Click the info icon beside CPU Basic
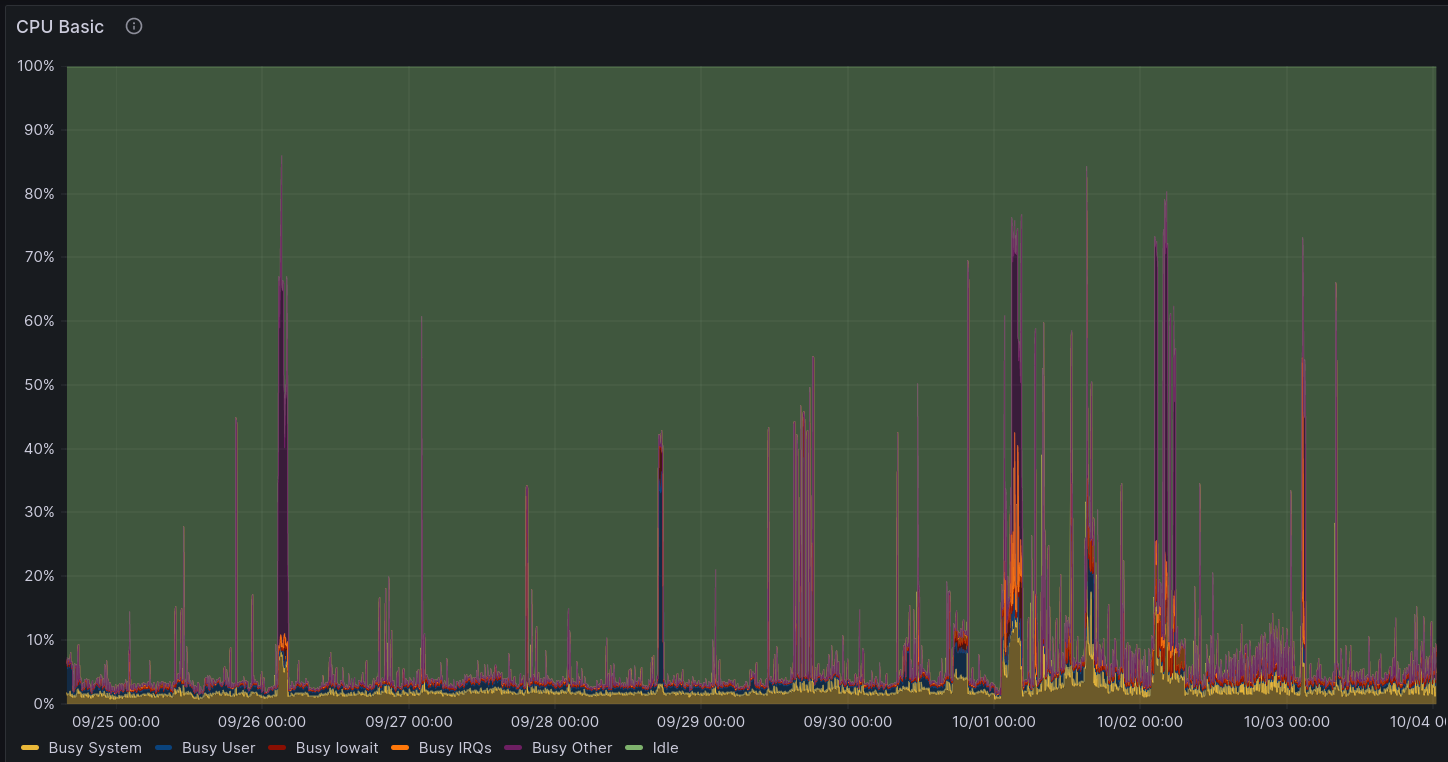 coord(134,26)
